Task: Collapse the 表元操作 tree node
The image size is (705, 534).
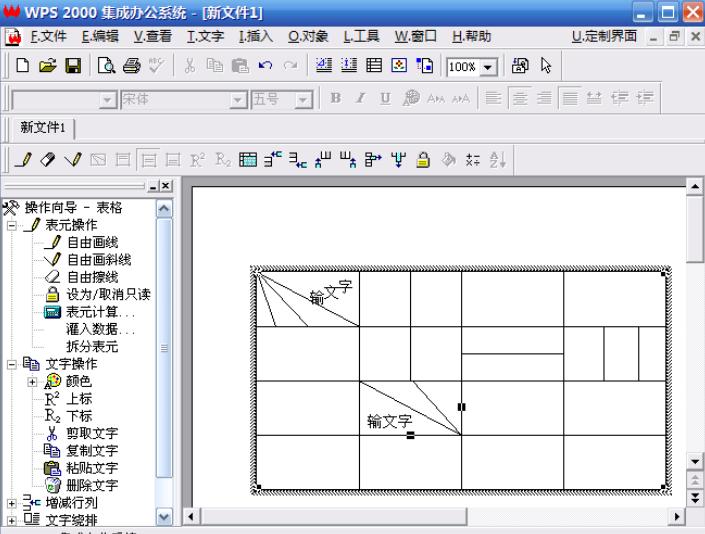Action: tap(12, 225)
